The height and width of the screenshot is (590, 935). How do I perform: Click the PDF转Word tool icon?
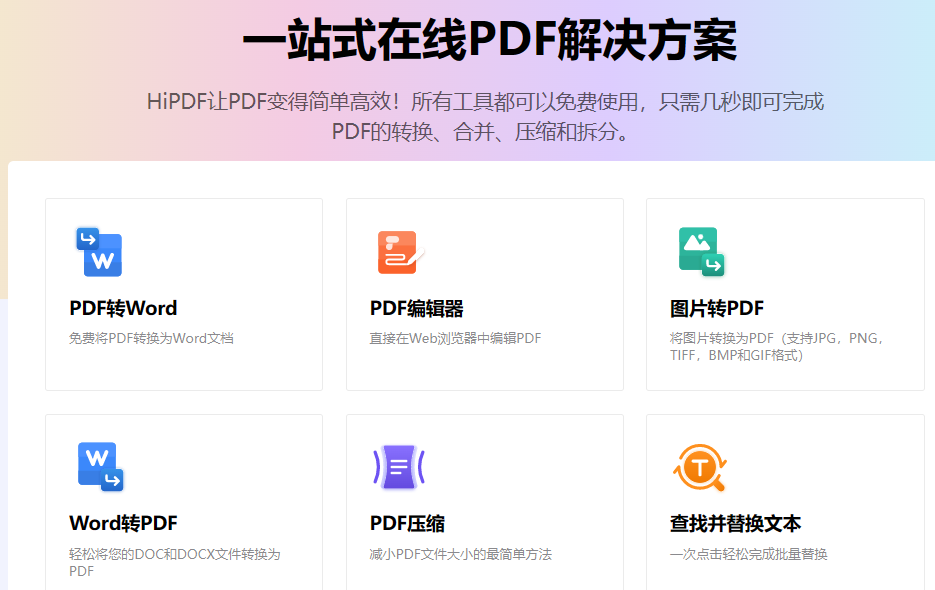pyautogui.click(x=99, y=252)
